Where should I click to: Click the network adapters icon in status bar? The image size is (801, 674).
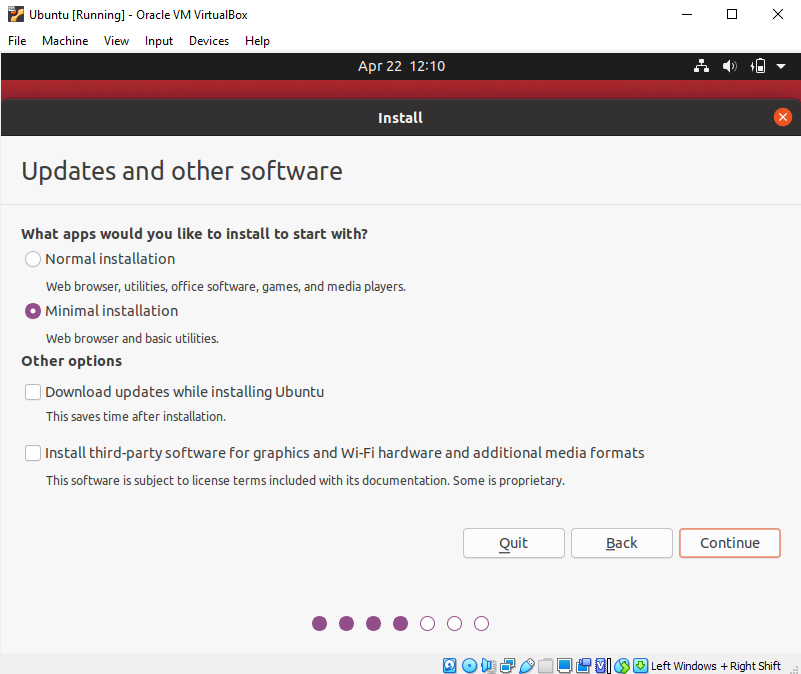click(x=508, y=665)
